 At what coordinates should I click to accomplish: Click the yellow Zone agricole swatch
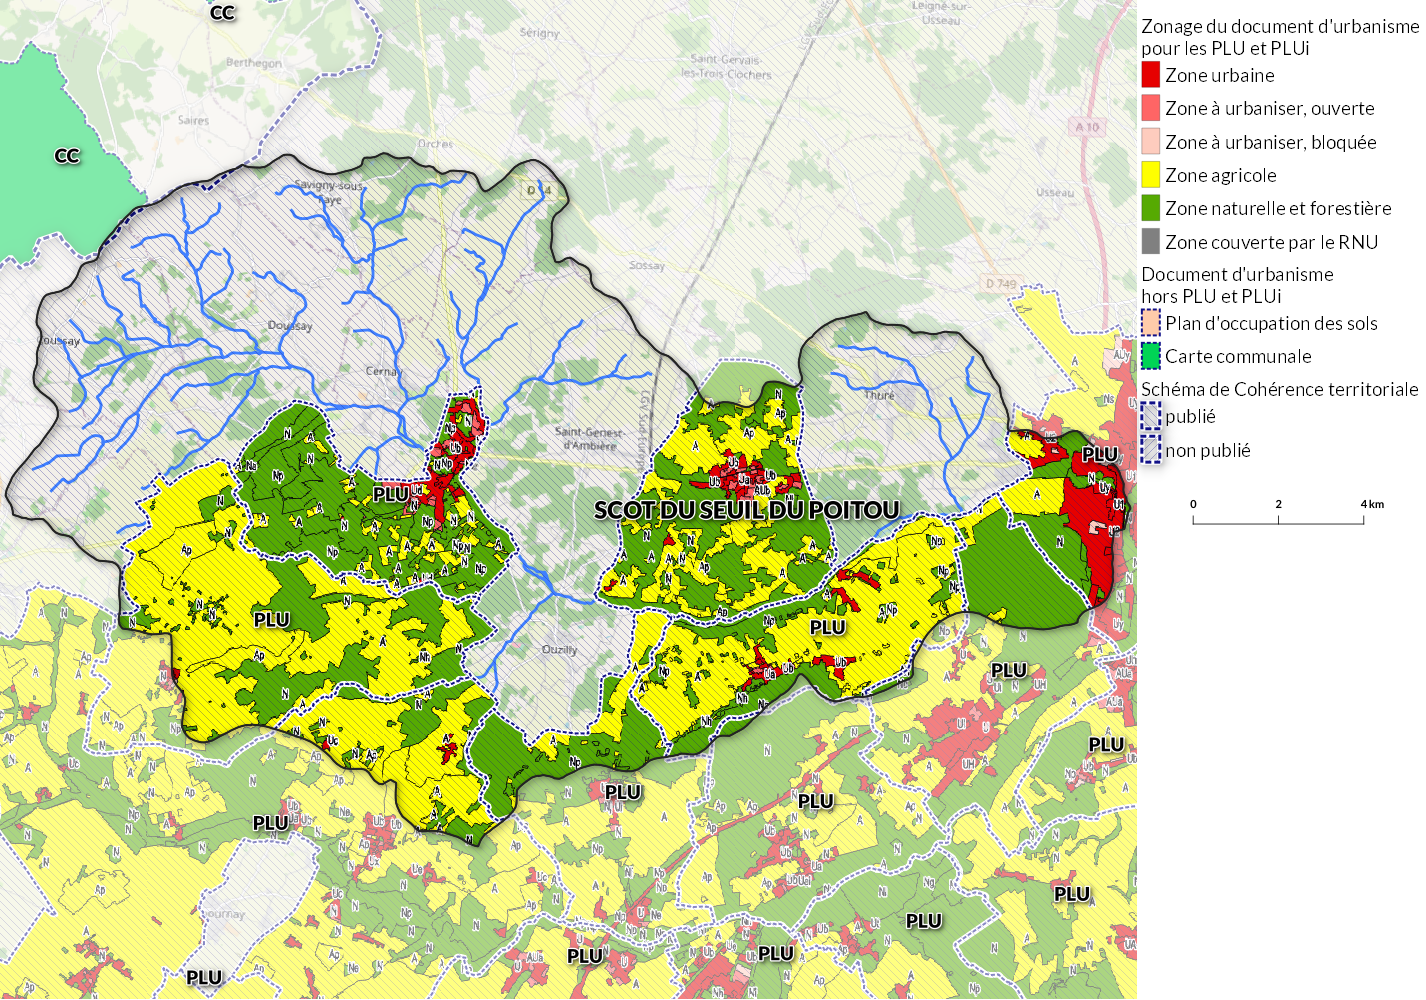(1151, 175)
